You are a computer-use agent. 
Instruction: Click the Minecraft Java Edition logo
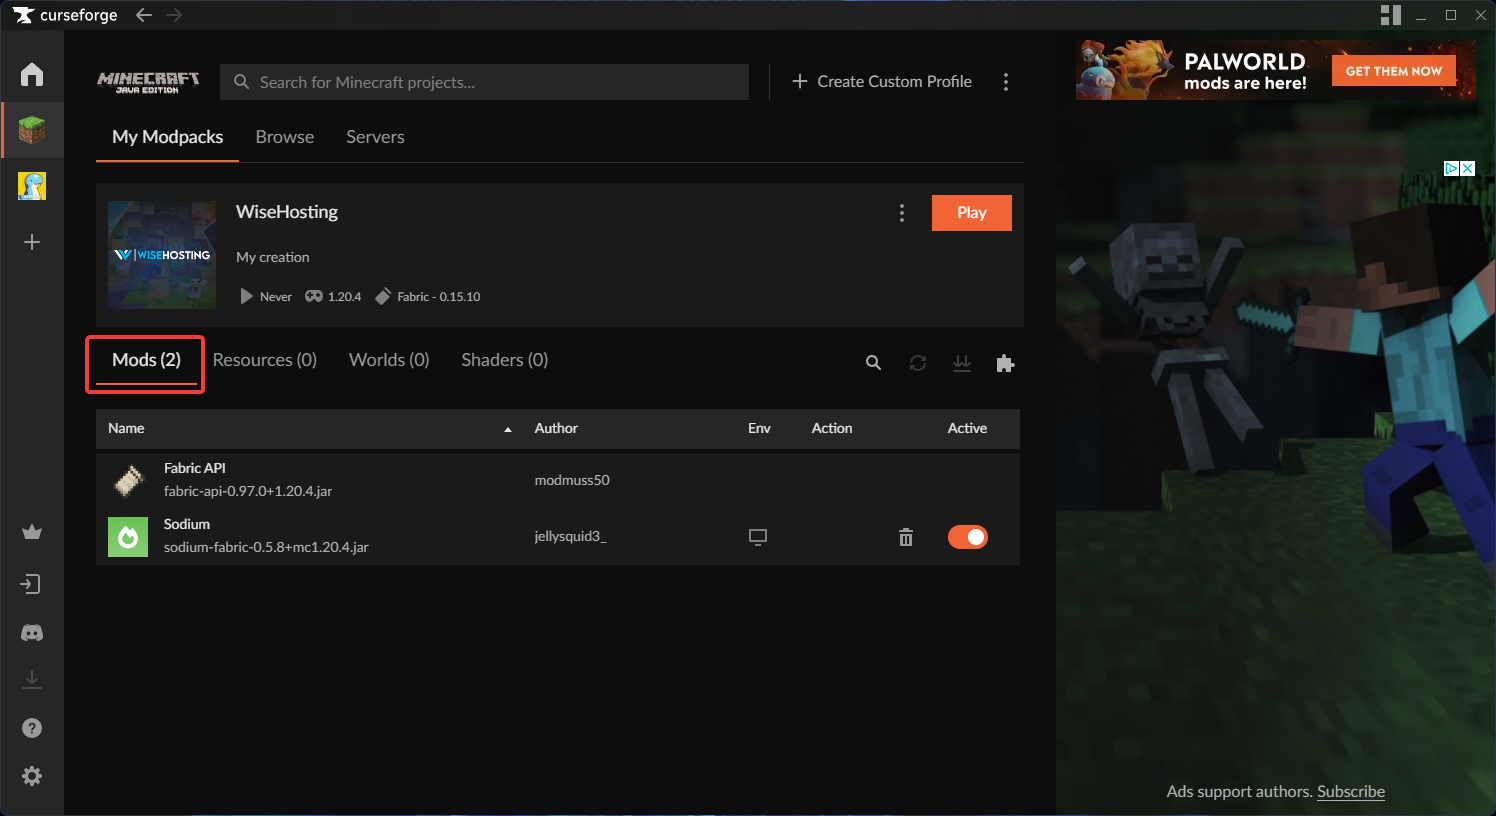pos(148,82)
